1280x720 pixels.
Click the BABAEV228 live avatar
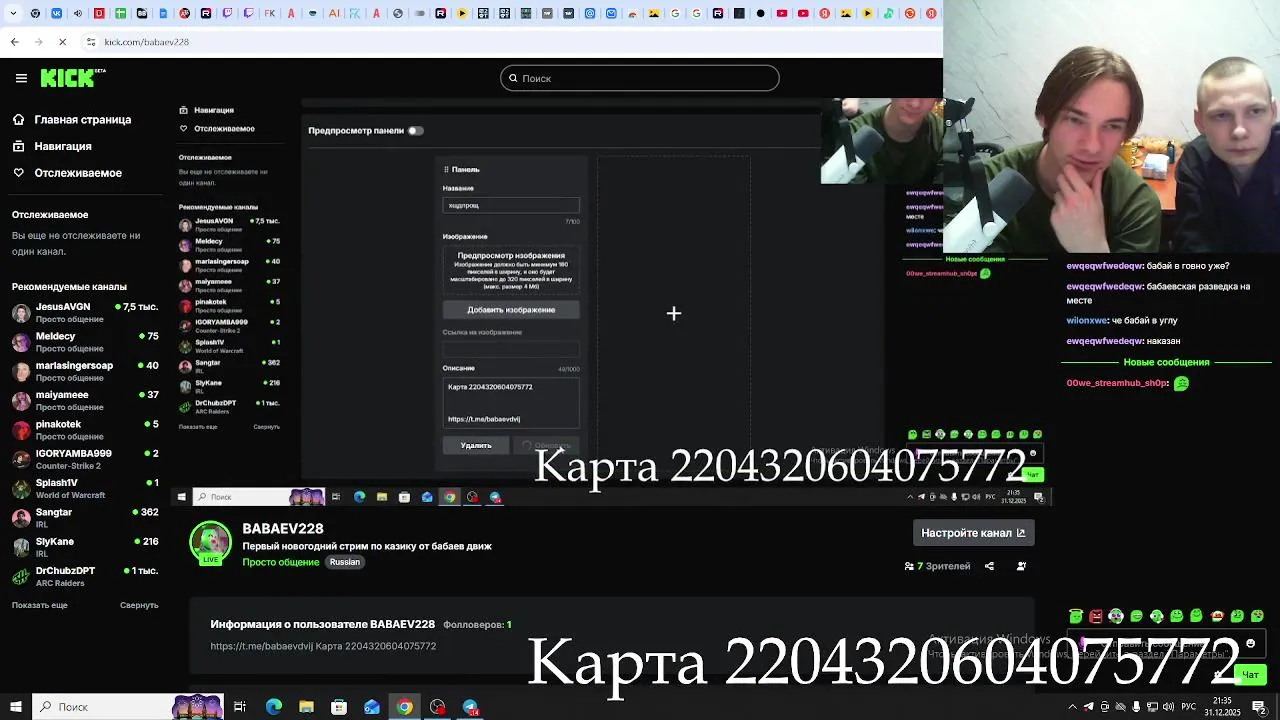pos(210,543)
